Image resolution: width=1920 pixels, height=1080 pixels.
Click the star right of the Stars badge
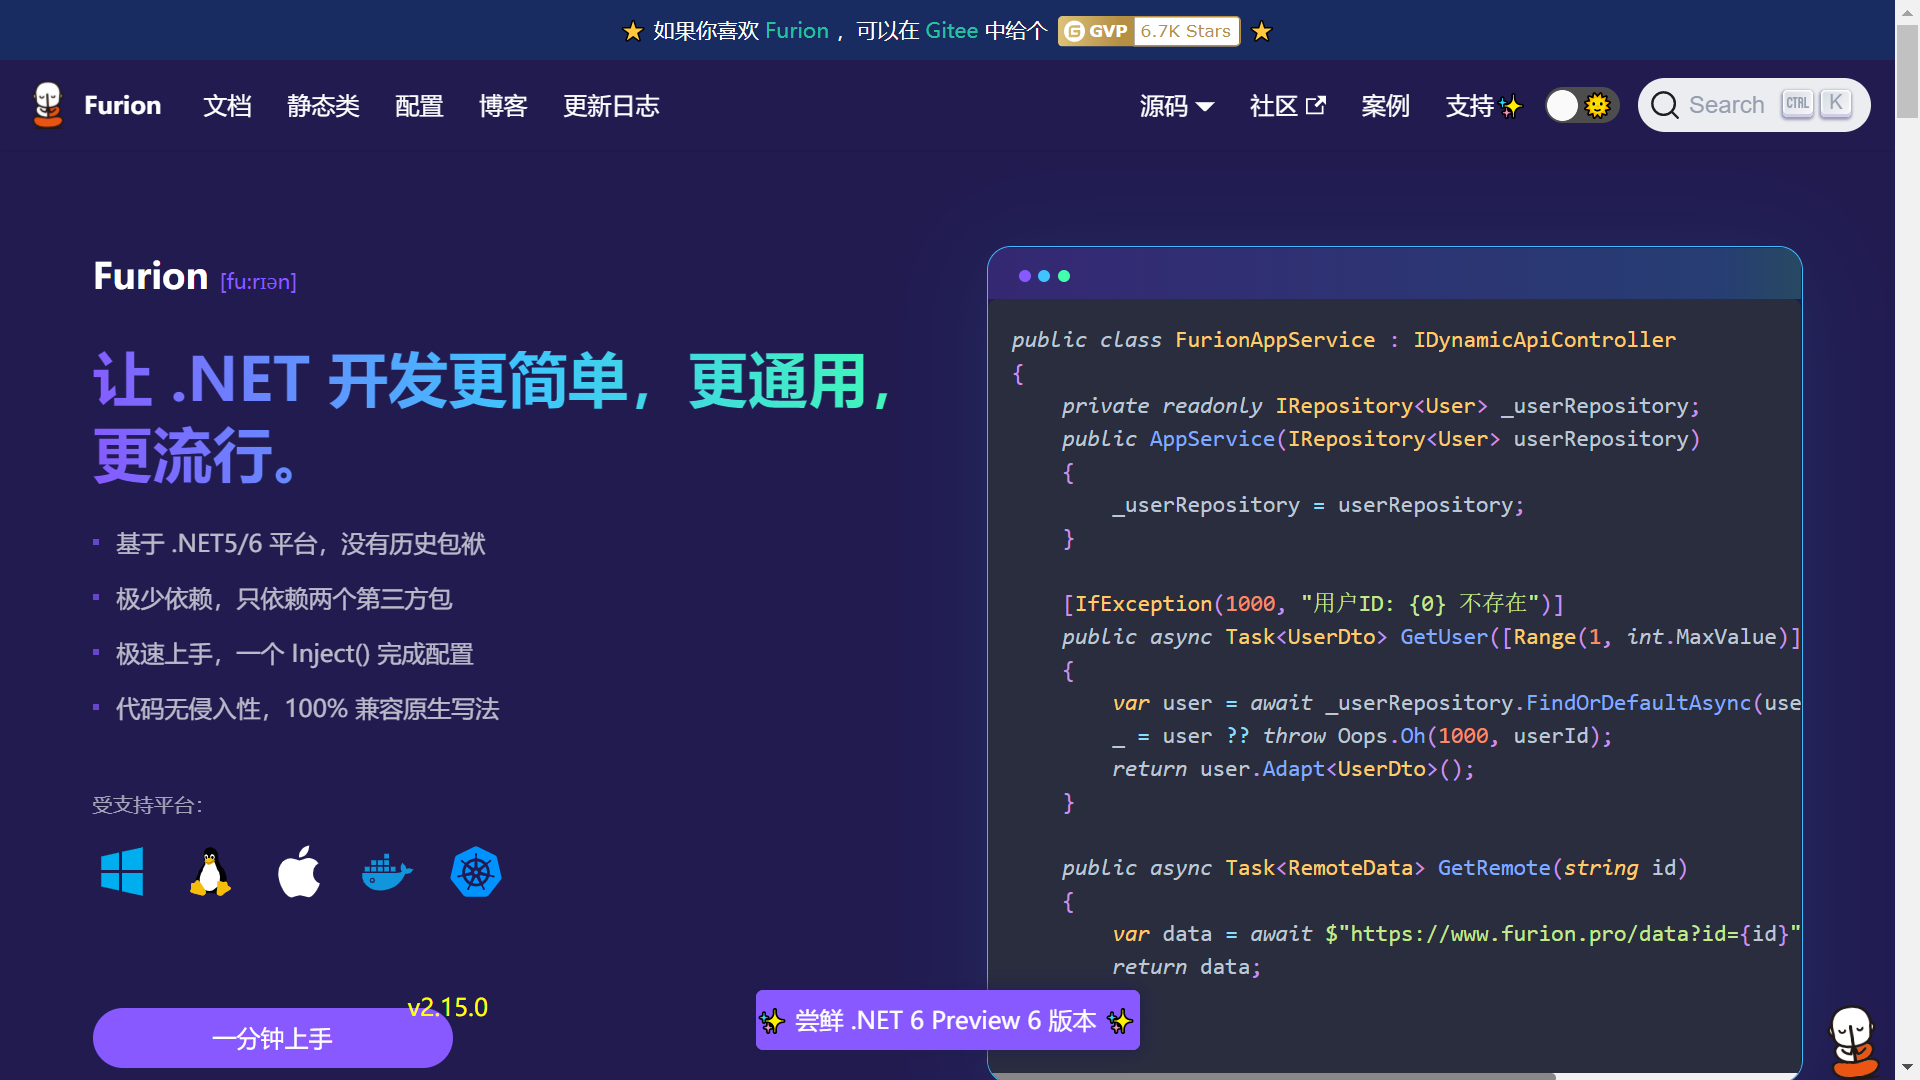tap(1262, 31)
